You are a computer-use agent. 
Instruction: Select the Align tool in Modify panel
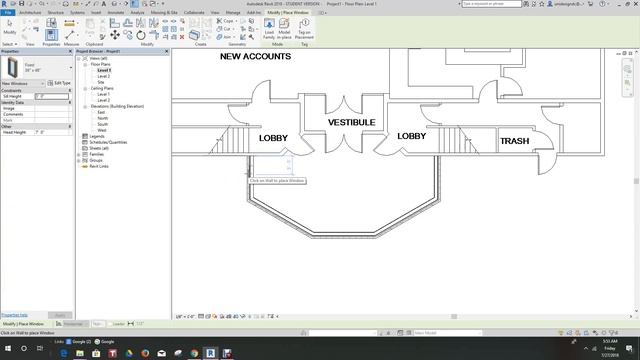point(115,23)
